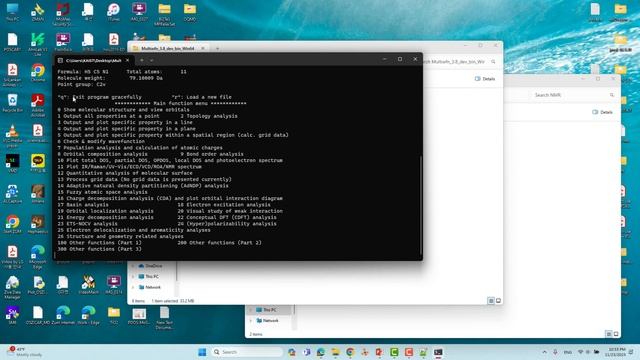Open network Wi-Fi tray icon
This screenshot has width=640, height=360.
point(580,352)
